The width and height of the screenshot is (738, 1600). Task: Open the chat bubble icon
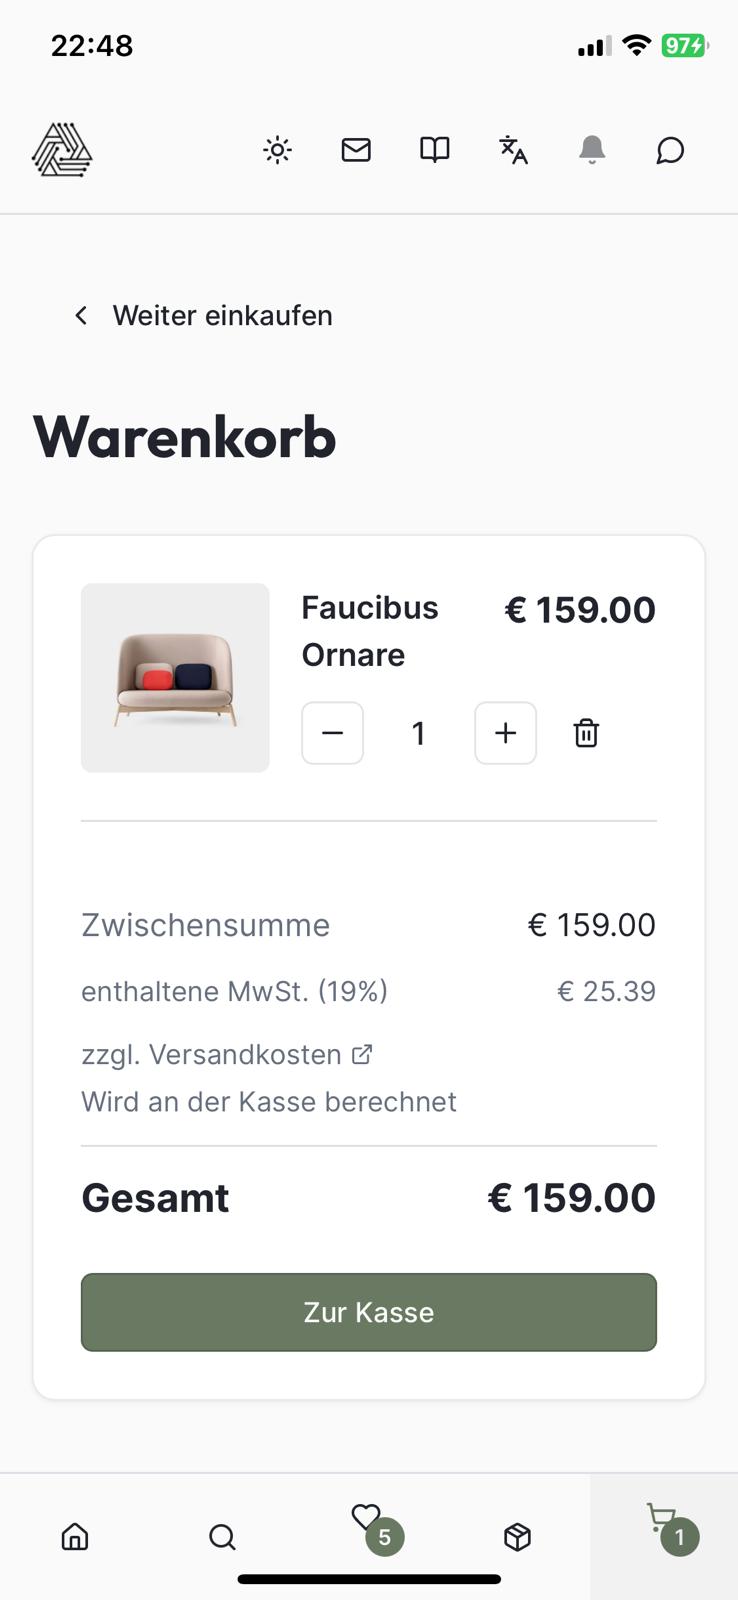coord(670,150)
